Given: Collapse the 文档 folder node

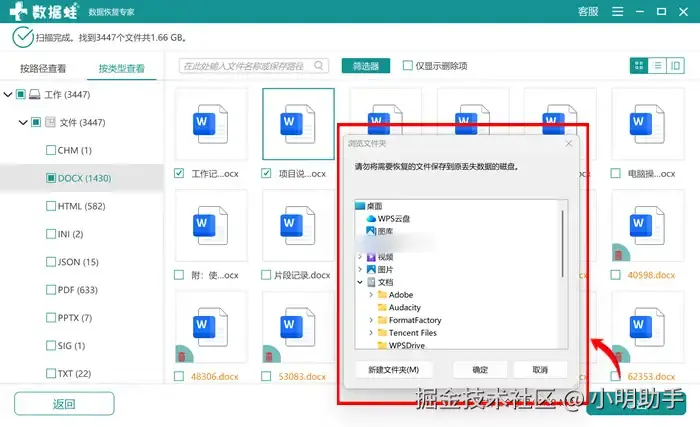Looking at the screenshot, I should click(360, 282).
